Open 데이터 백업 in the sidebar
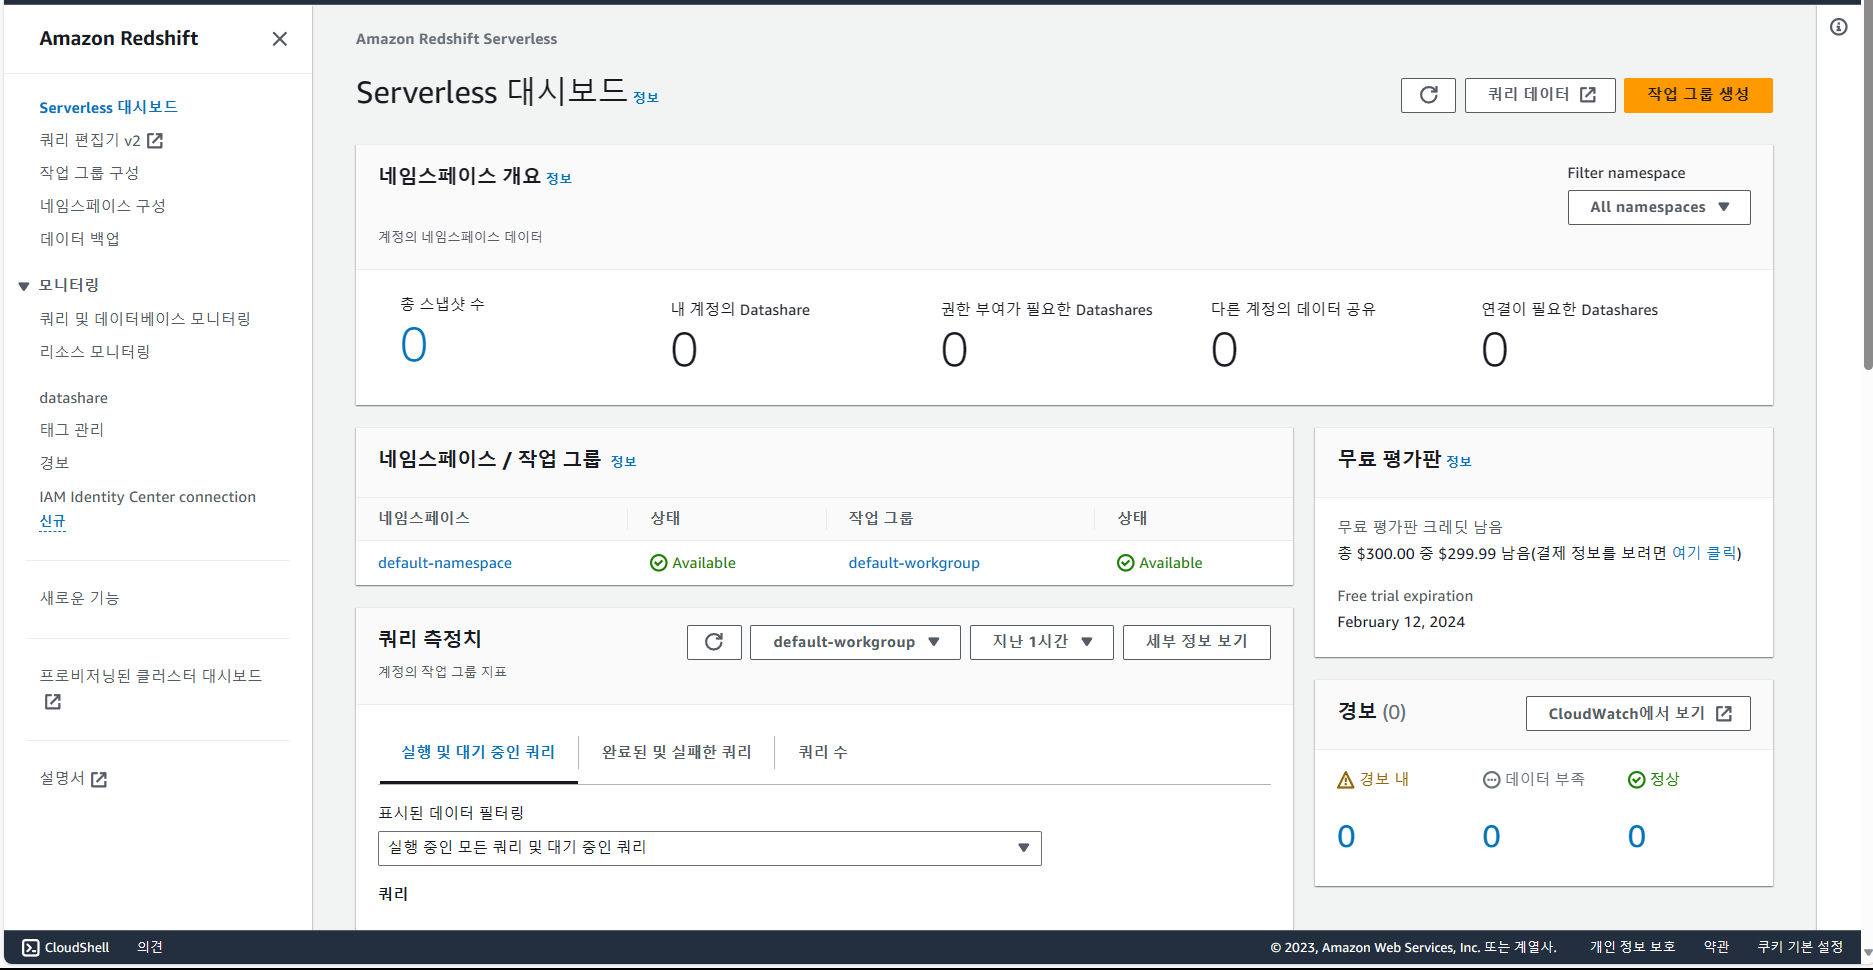This screenshot has width=1873, height=970. pos(79,239)
